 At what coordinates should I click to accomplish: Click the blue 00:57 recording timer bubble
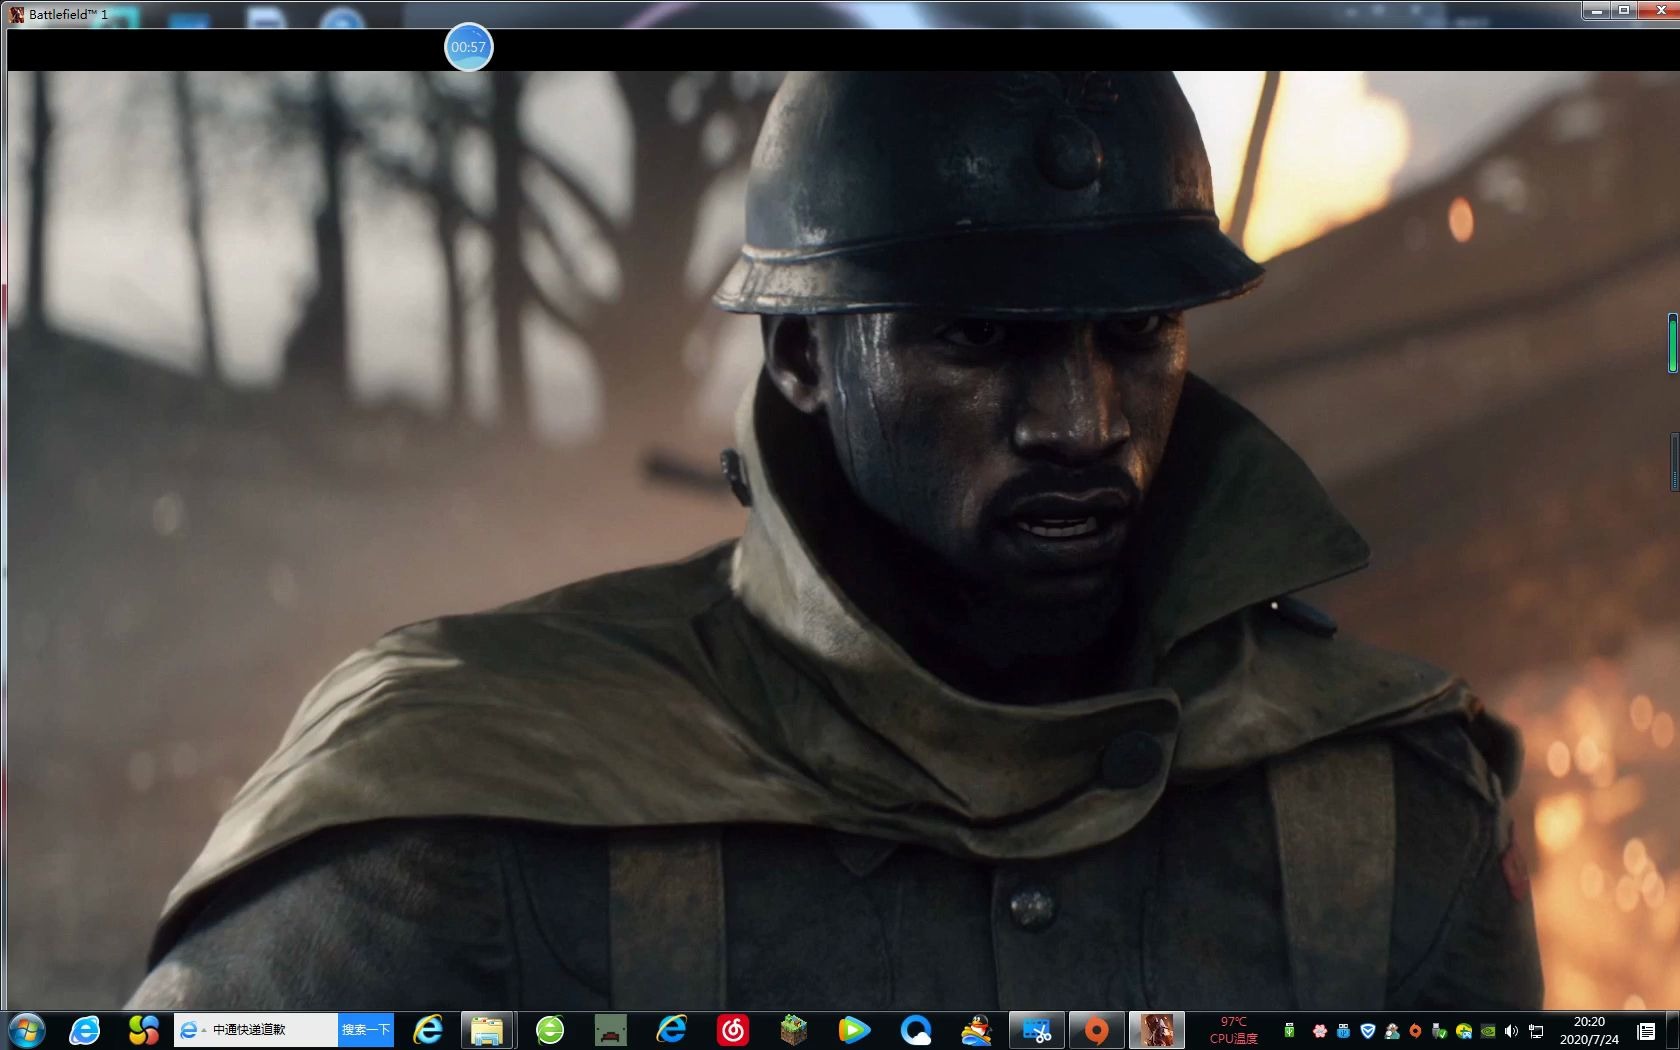468,47
